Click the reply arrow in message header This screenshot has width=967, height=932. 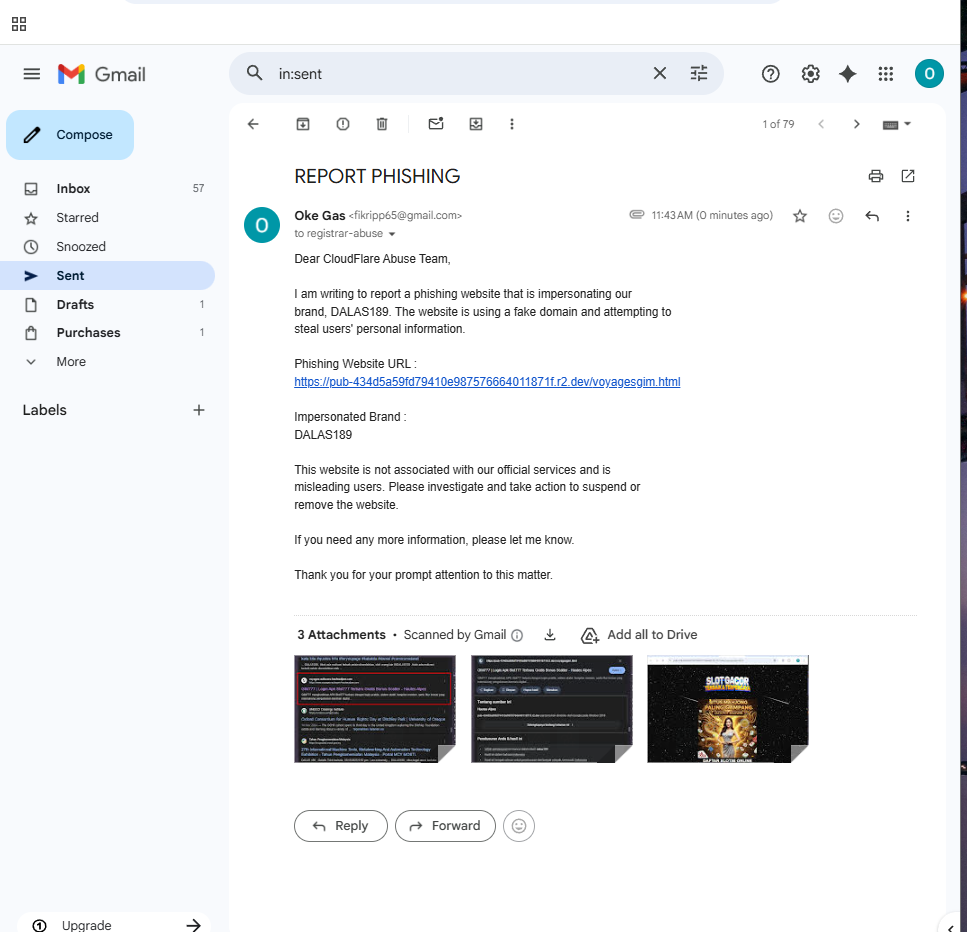pos(871,216)
